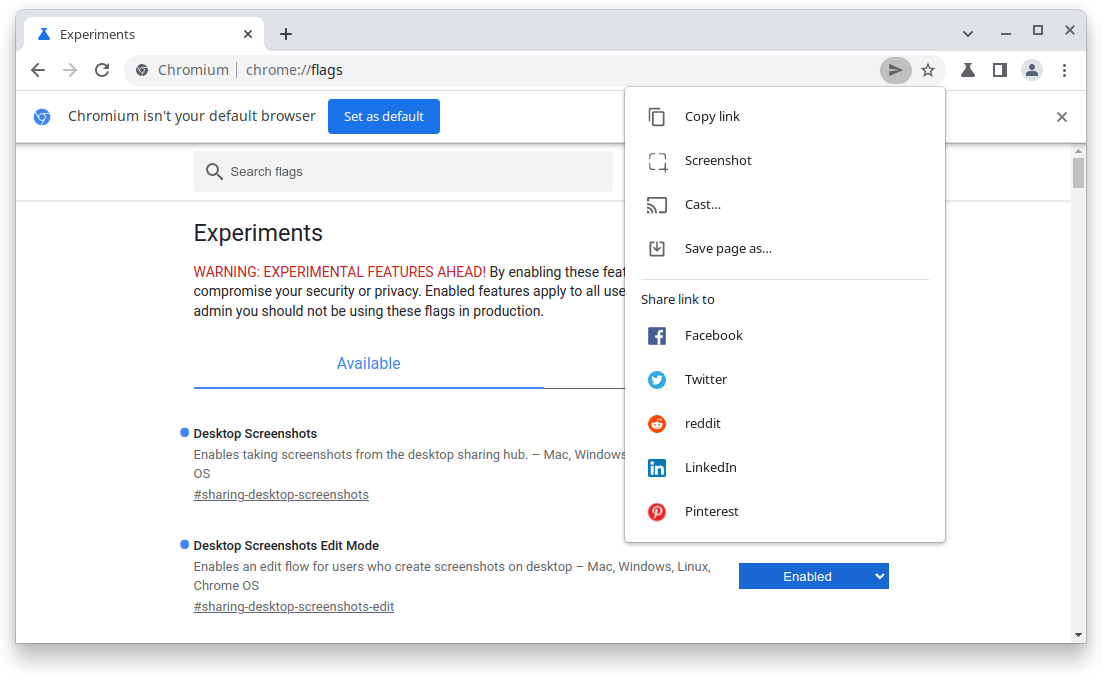The height and width of the screenshot is (675, 1102).
Task: Open the side panel icon
Action: (999, 70)
